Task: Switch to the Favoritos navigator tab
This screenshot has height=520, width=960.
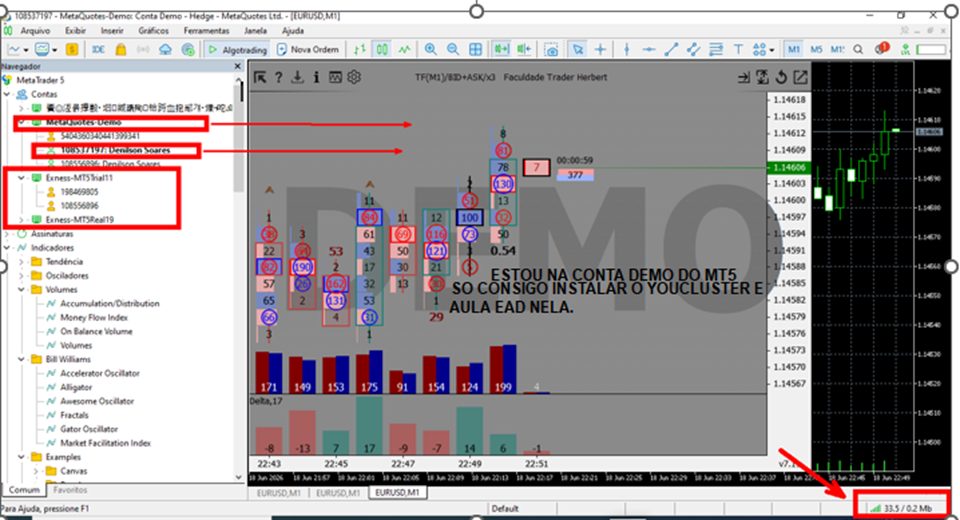Action: (x=70, y=490)
